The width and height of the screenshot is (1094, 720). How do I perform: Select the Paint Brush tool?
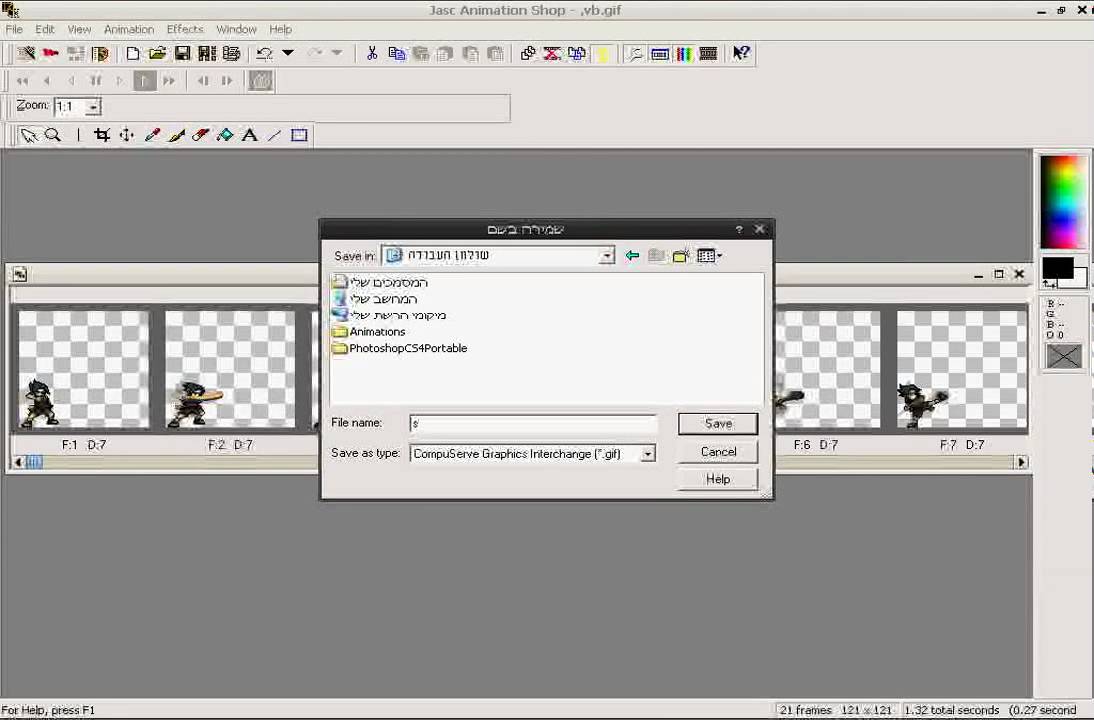pos(176,135)
